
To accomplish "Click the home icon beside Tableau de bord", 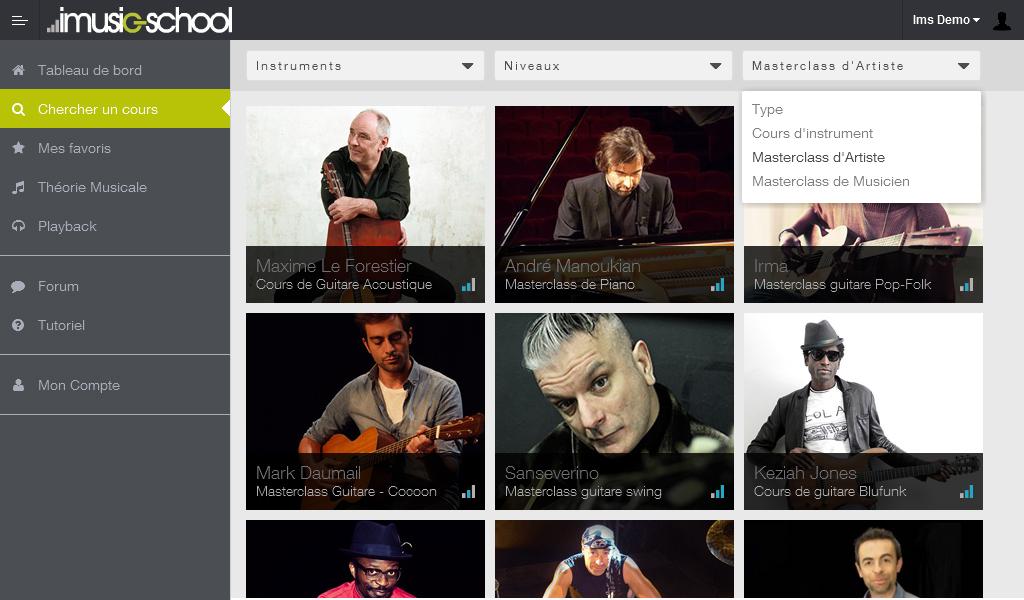I will point(18,70).
